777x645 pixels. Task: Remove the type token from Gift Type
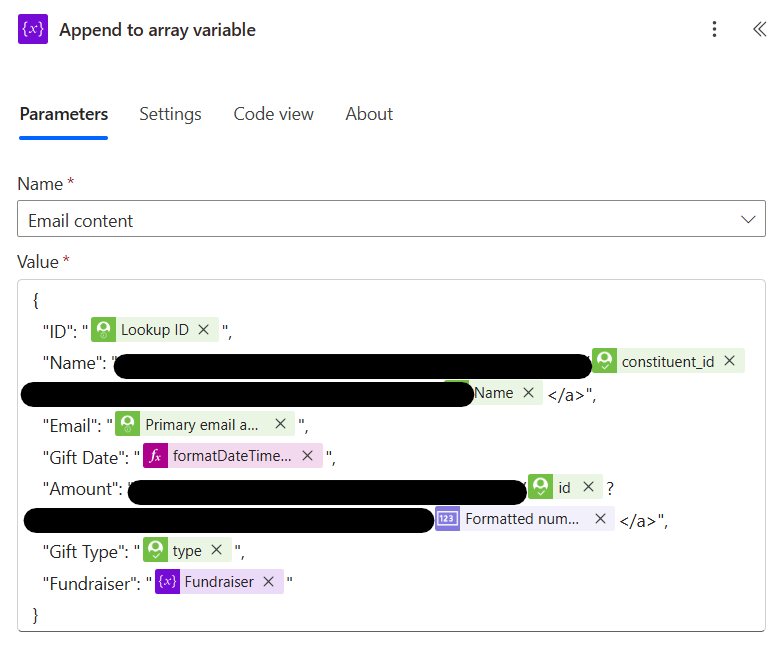tap(217, 549)
